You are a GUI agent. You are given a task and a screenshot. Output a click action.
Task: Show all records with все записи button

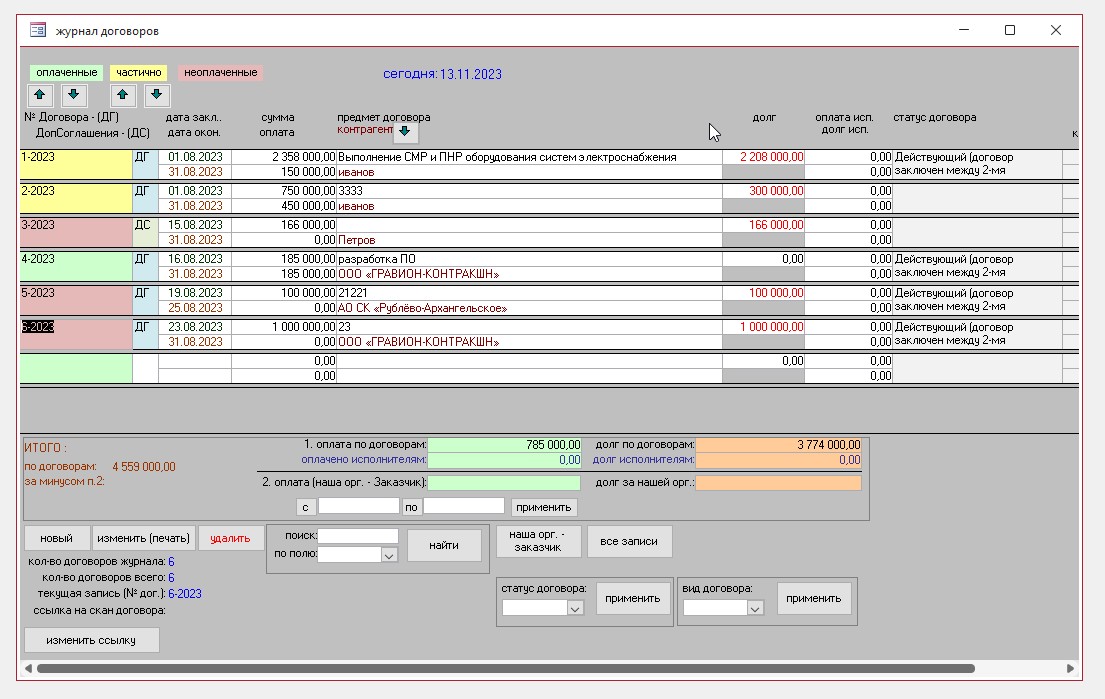[x=629, y=541]
